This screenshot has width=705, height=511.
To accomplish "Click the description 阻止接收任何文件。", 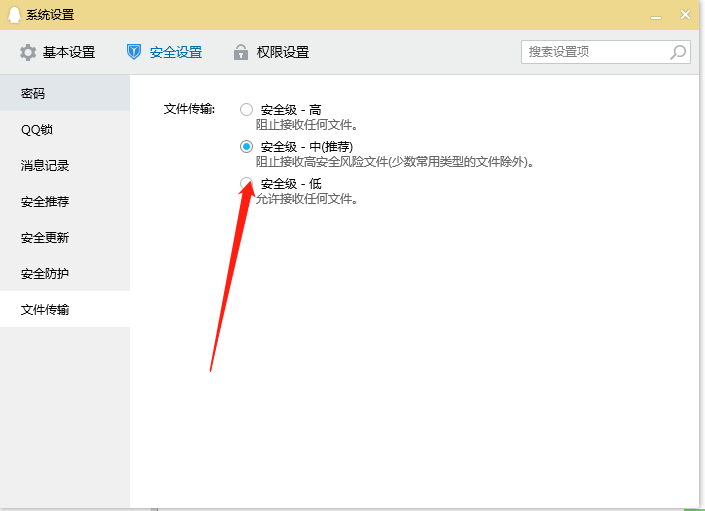I will 307,125.
